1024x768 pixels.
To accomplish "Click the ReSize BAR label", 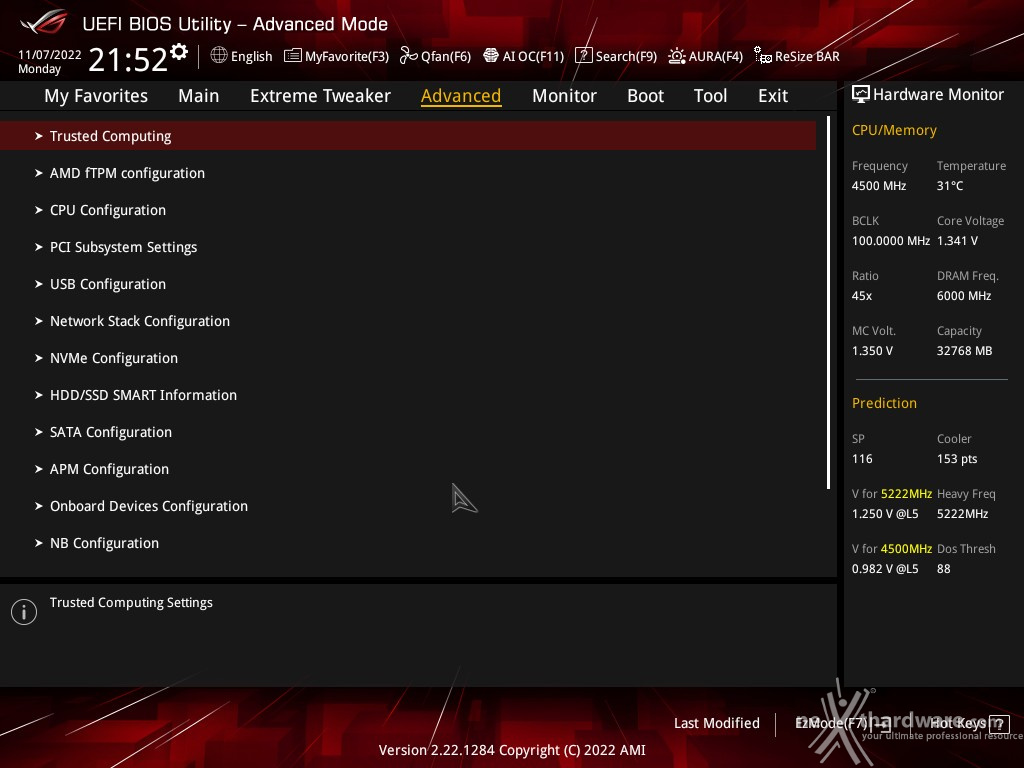I will coord(807,57).
